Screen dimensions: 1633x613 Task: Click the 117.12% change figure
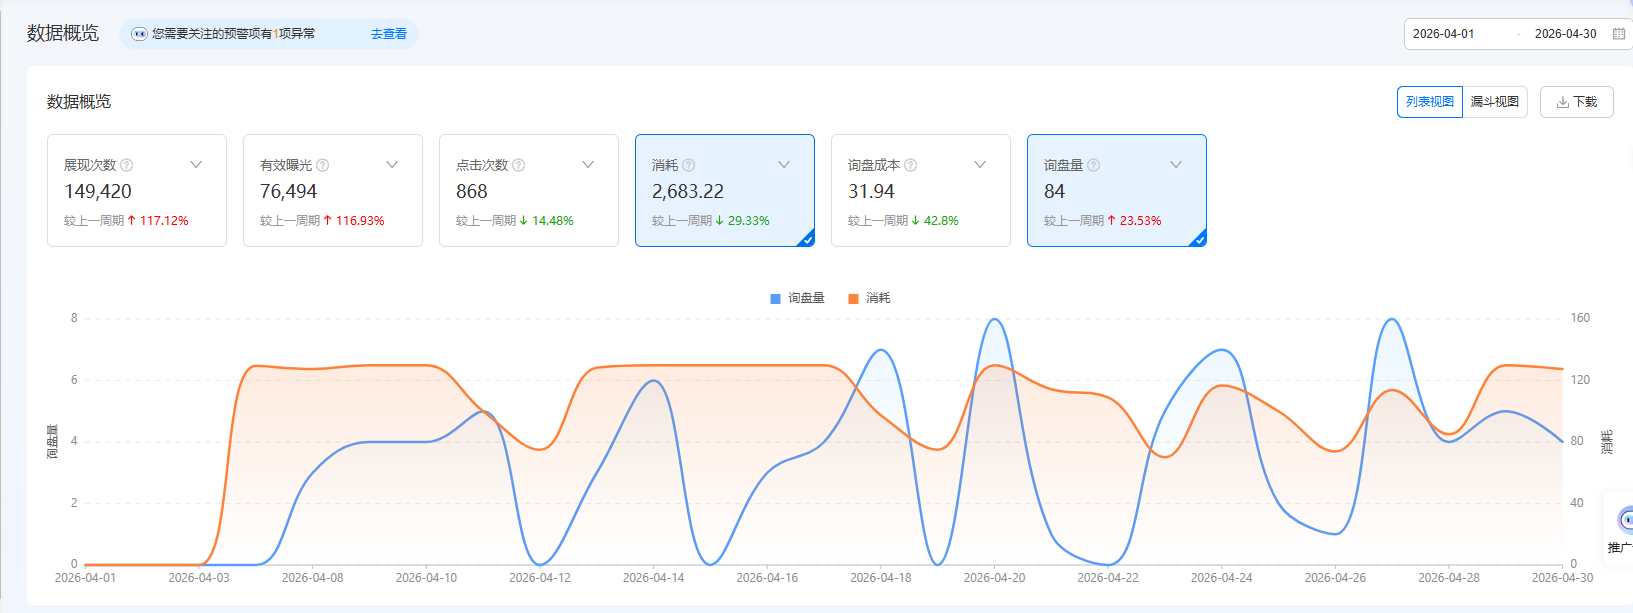click(x=164, y=221)
